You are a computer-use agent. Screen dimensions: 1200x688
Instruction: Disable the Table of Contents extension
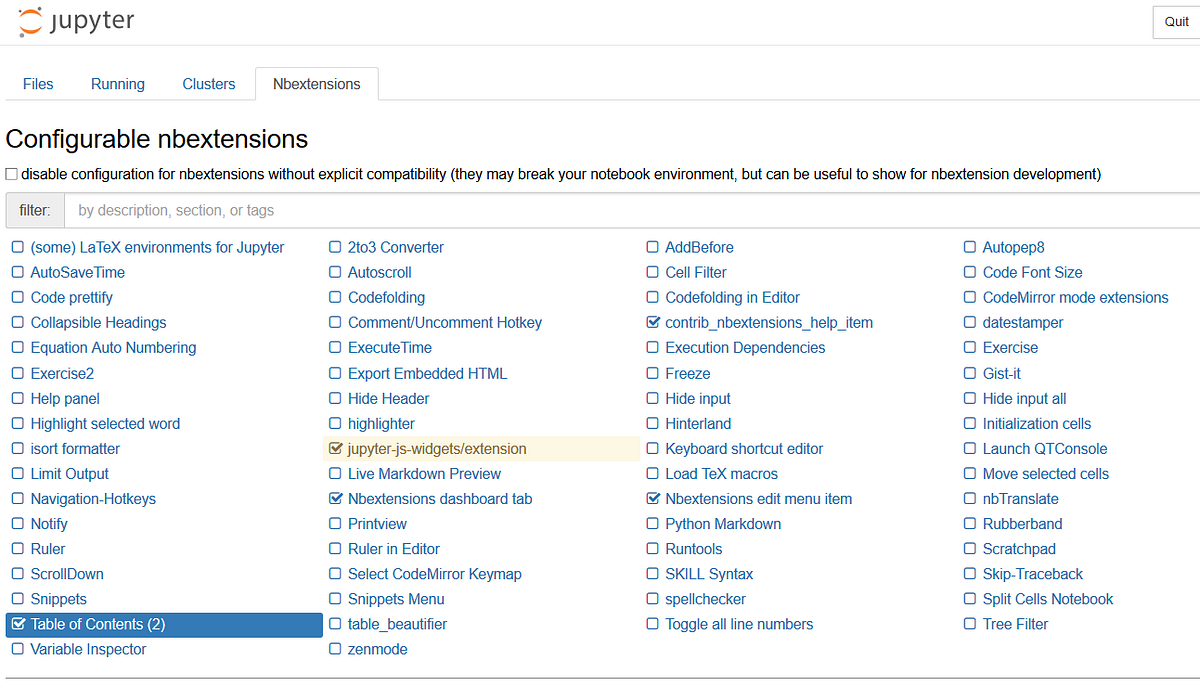click(19, 624)
